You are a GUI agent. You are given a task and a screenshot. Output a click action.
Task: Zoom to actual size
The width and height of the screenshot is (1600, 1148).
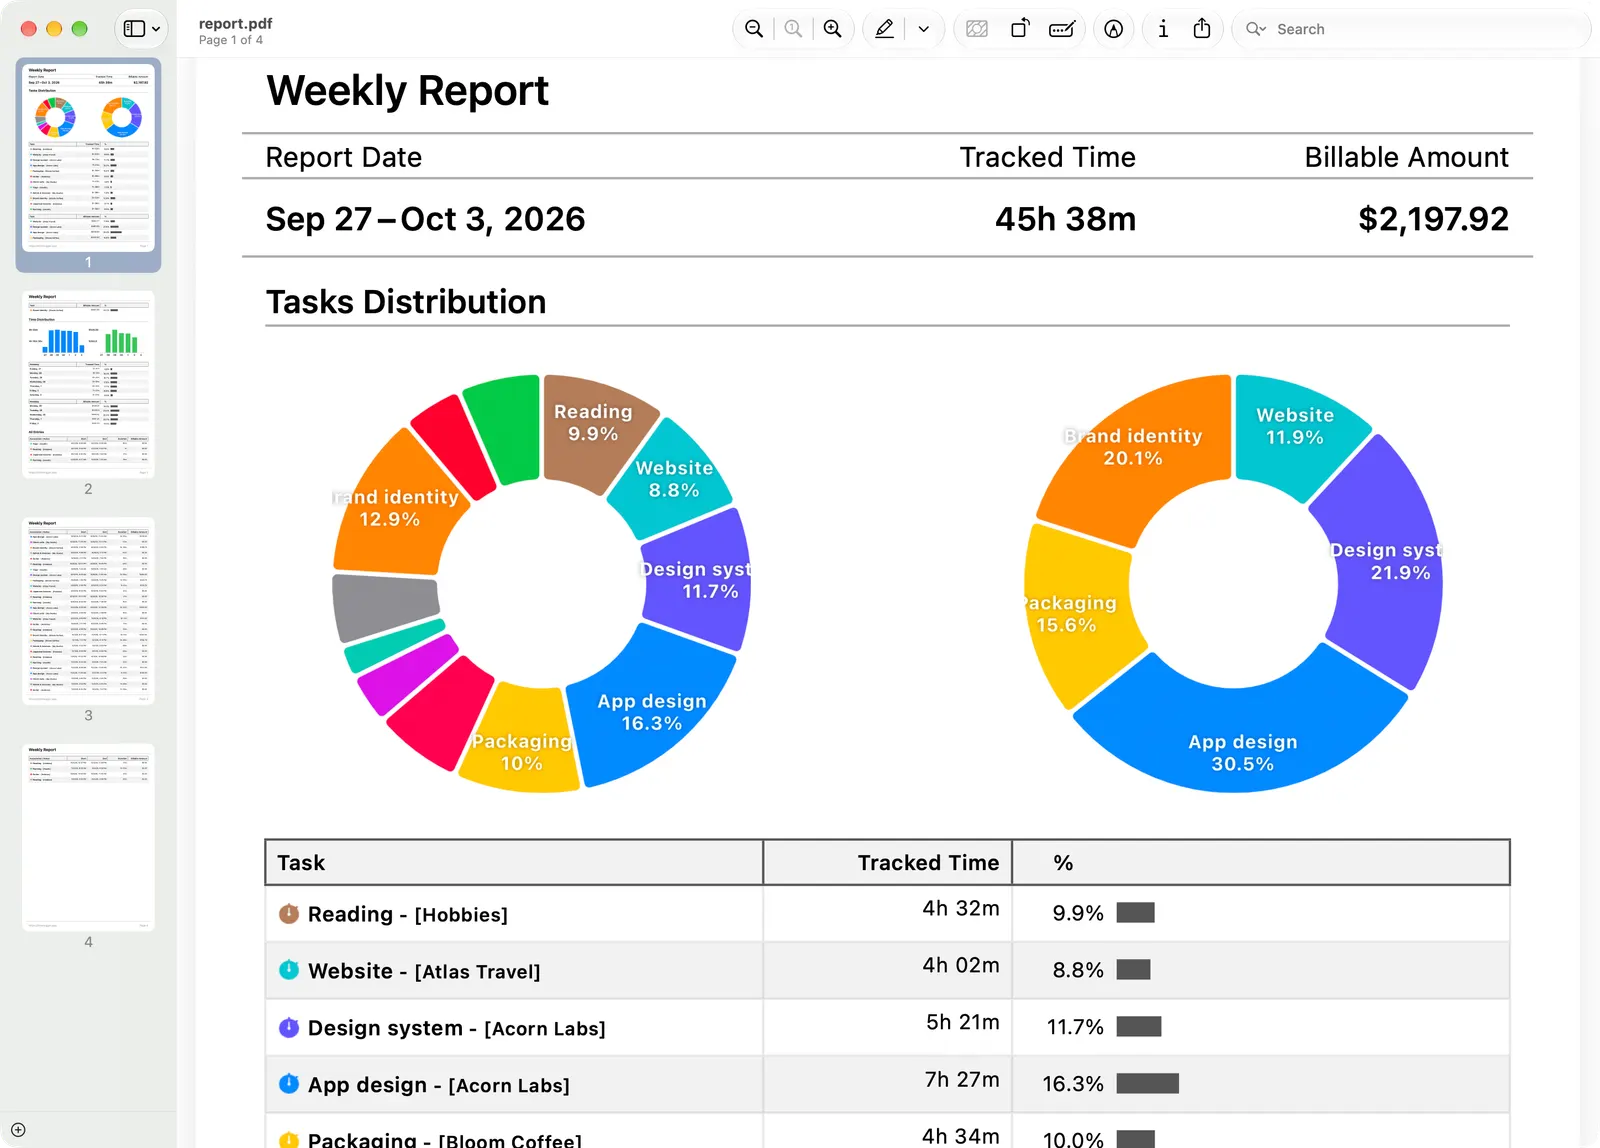tap(793, 29)
